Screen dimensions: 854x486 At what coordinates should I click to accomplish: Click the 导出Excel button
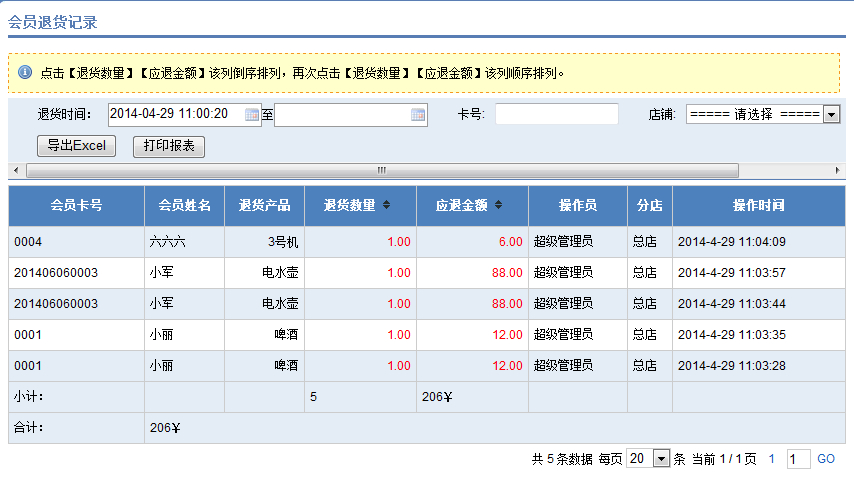(76, 146)
